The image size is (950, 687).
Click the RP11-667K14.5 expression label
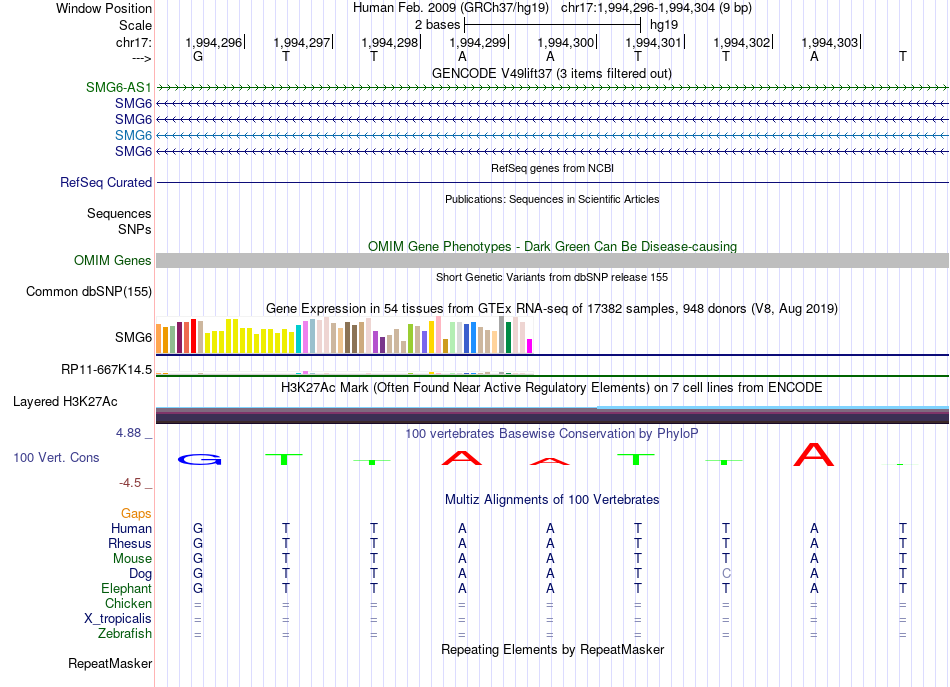tap(107, 370)
